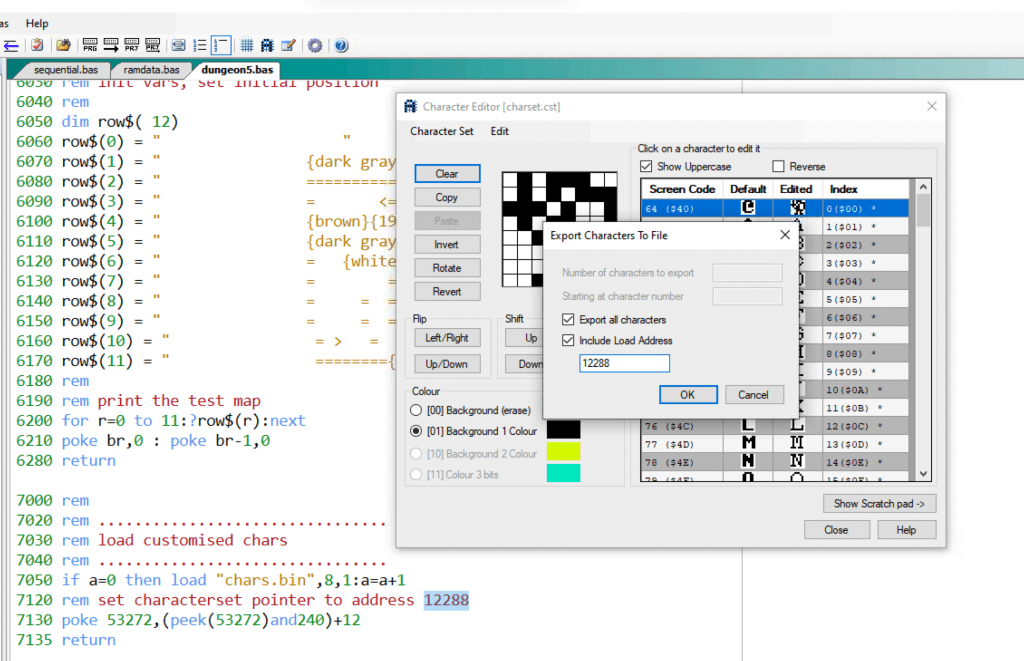Viewport: 1024px width, 661px height.
Task: Click the folder with binoculars search icon
Action: tap(63, 45)
